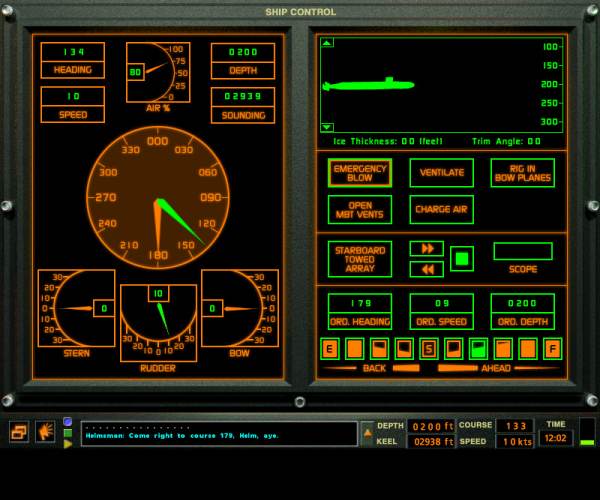Click the Ship Control title

pyautogui.click(x=300, y=12)
